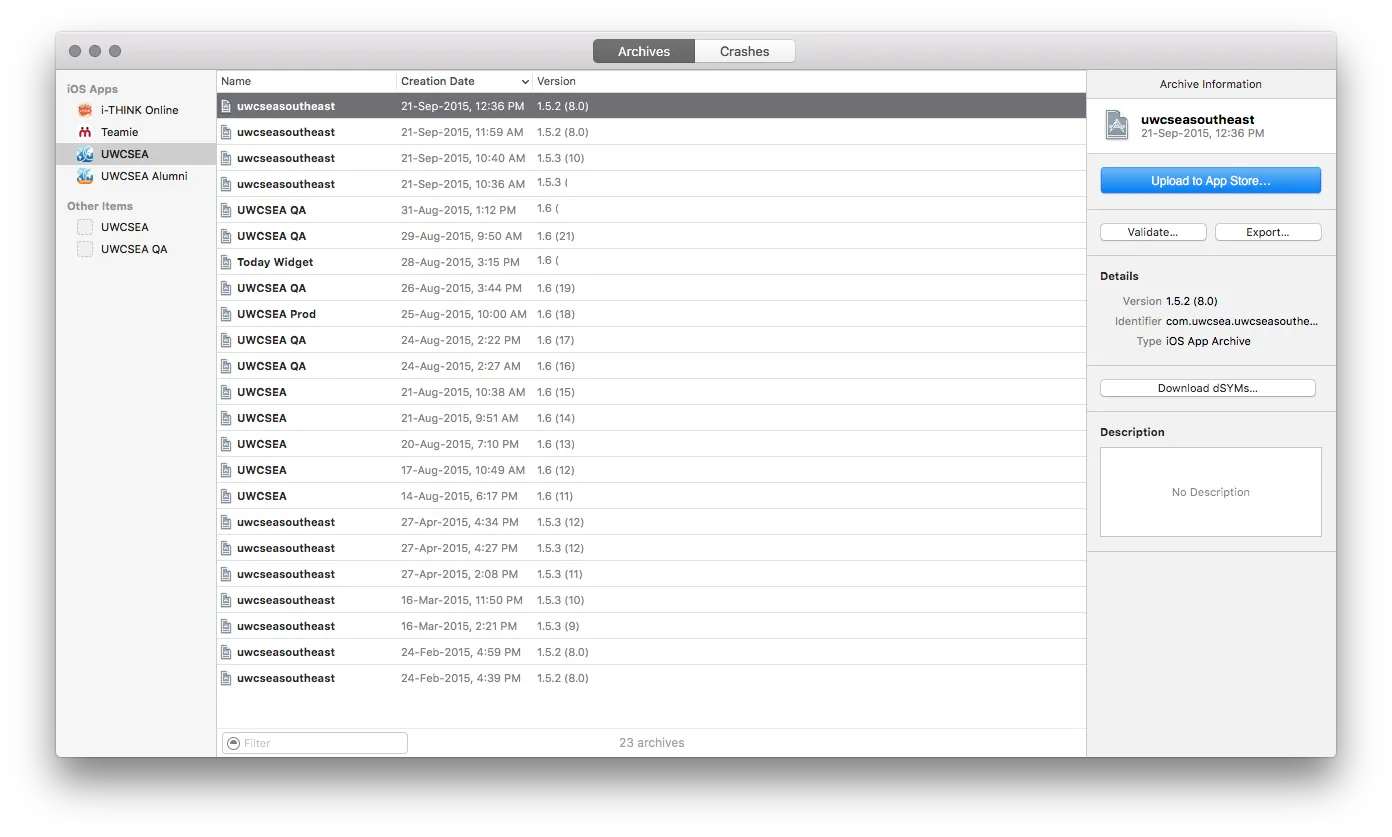Click archive icon of the 20-Aug-2015, 7:10 PM row
Viewport: 1392px width, 837px height.
(226, 444)
